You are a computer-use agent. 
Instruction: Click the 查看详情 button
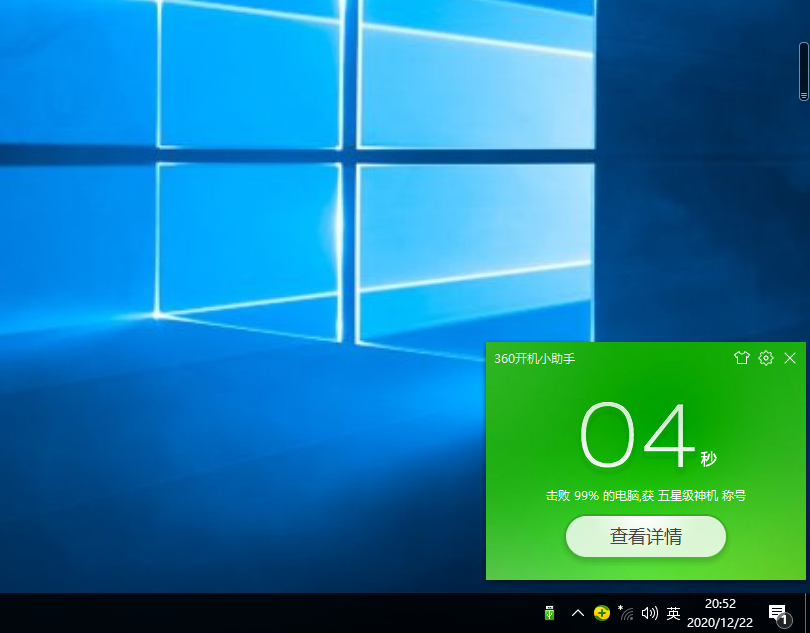tap(646, 537)
